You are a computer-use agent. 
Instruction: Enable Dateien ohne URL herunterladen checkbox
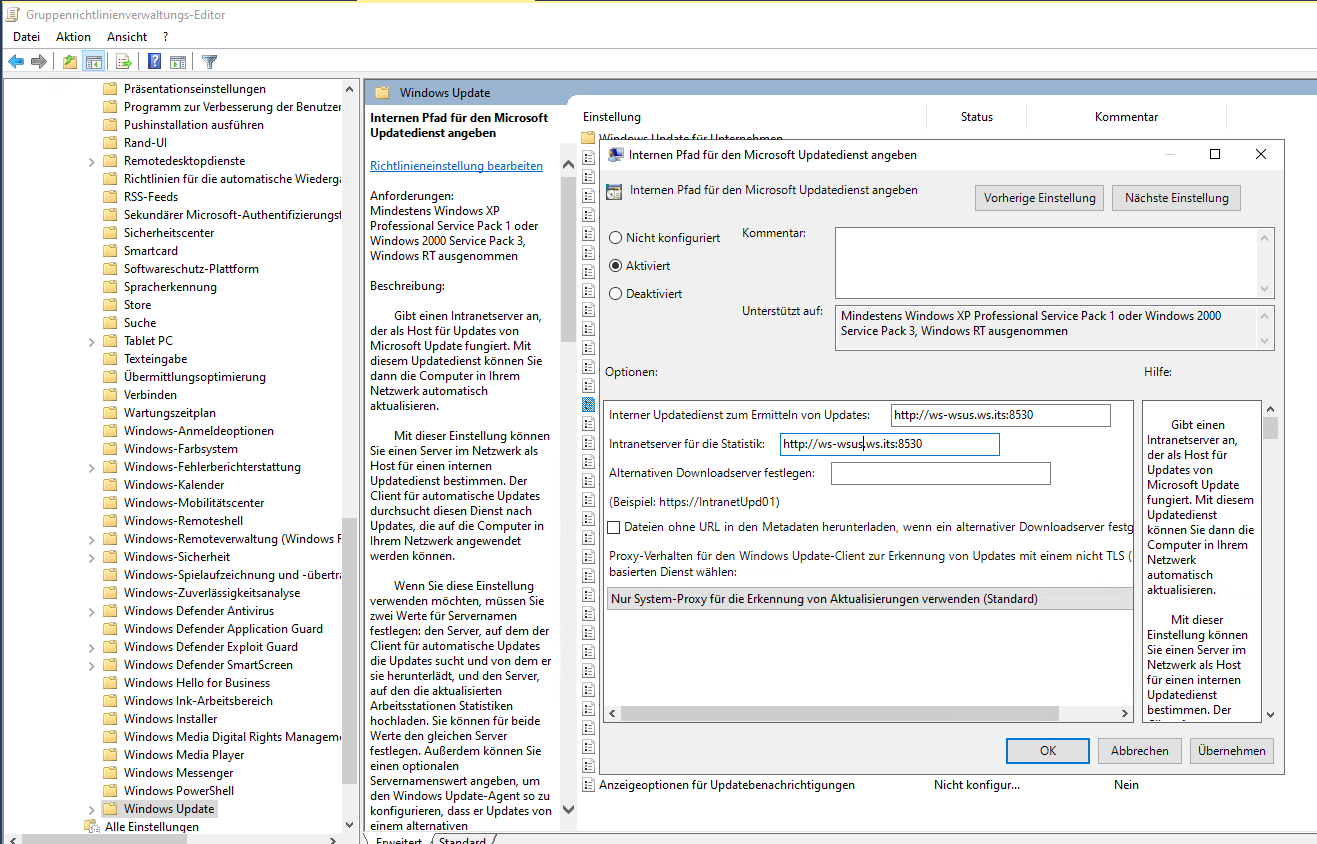pos(615,526)
